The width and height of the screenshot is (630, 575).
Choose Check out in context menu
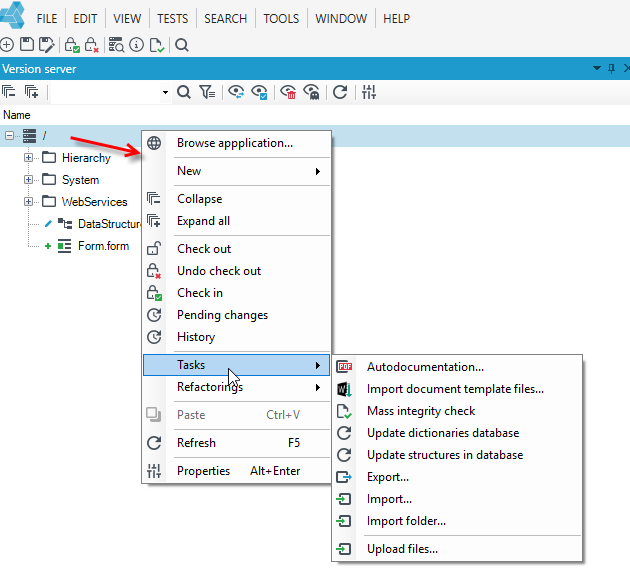[x=236, y=249]
